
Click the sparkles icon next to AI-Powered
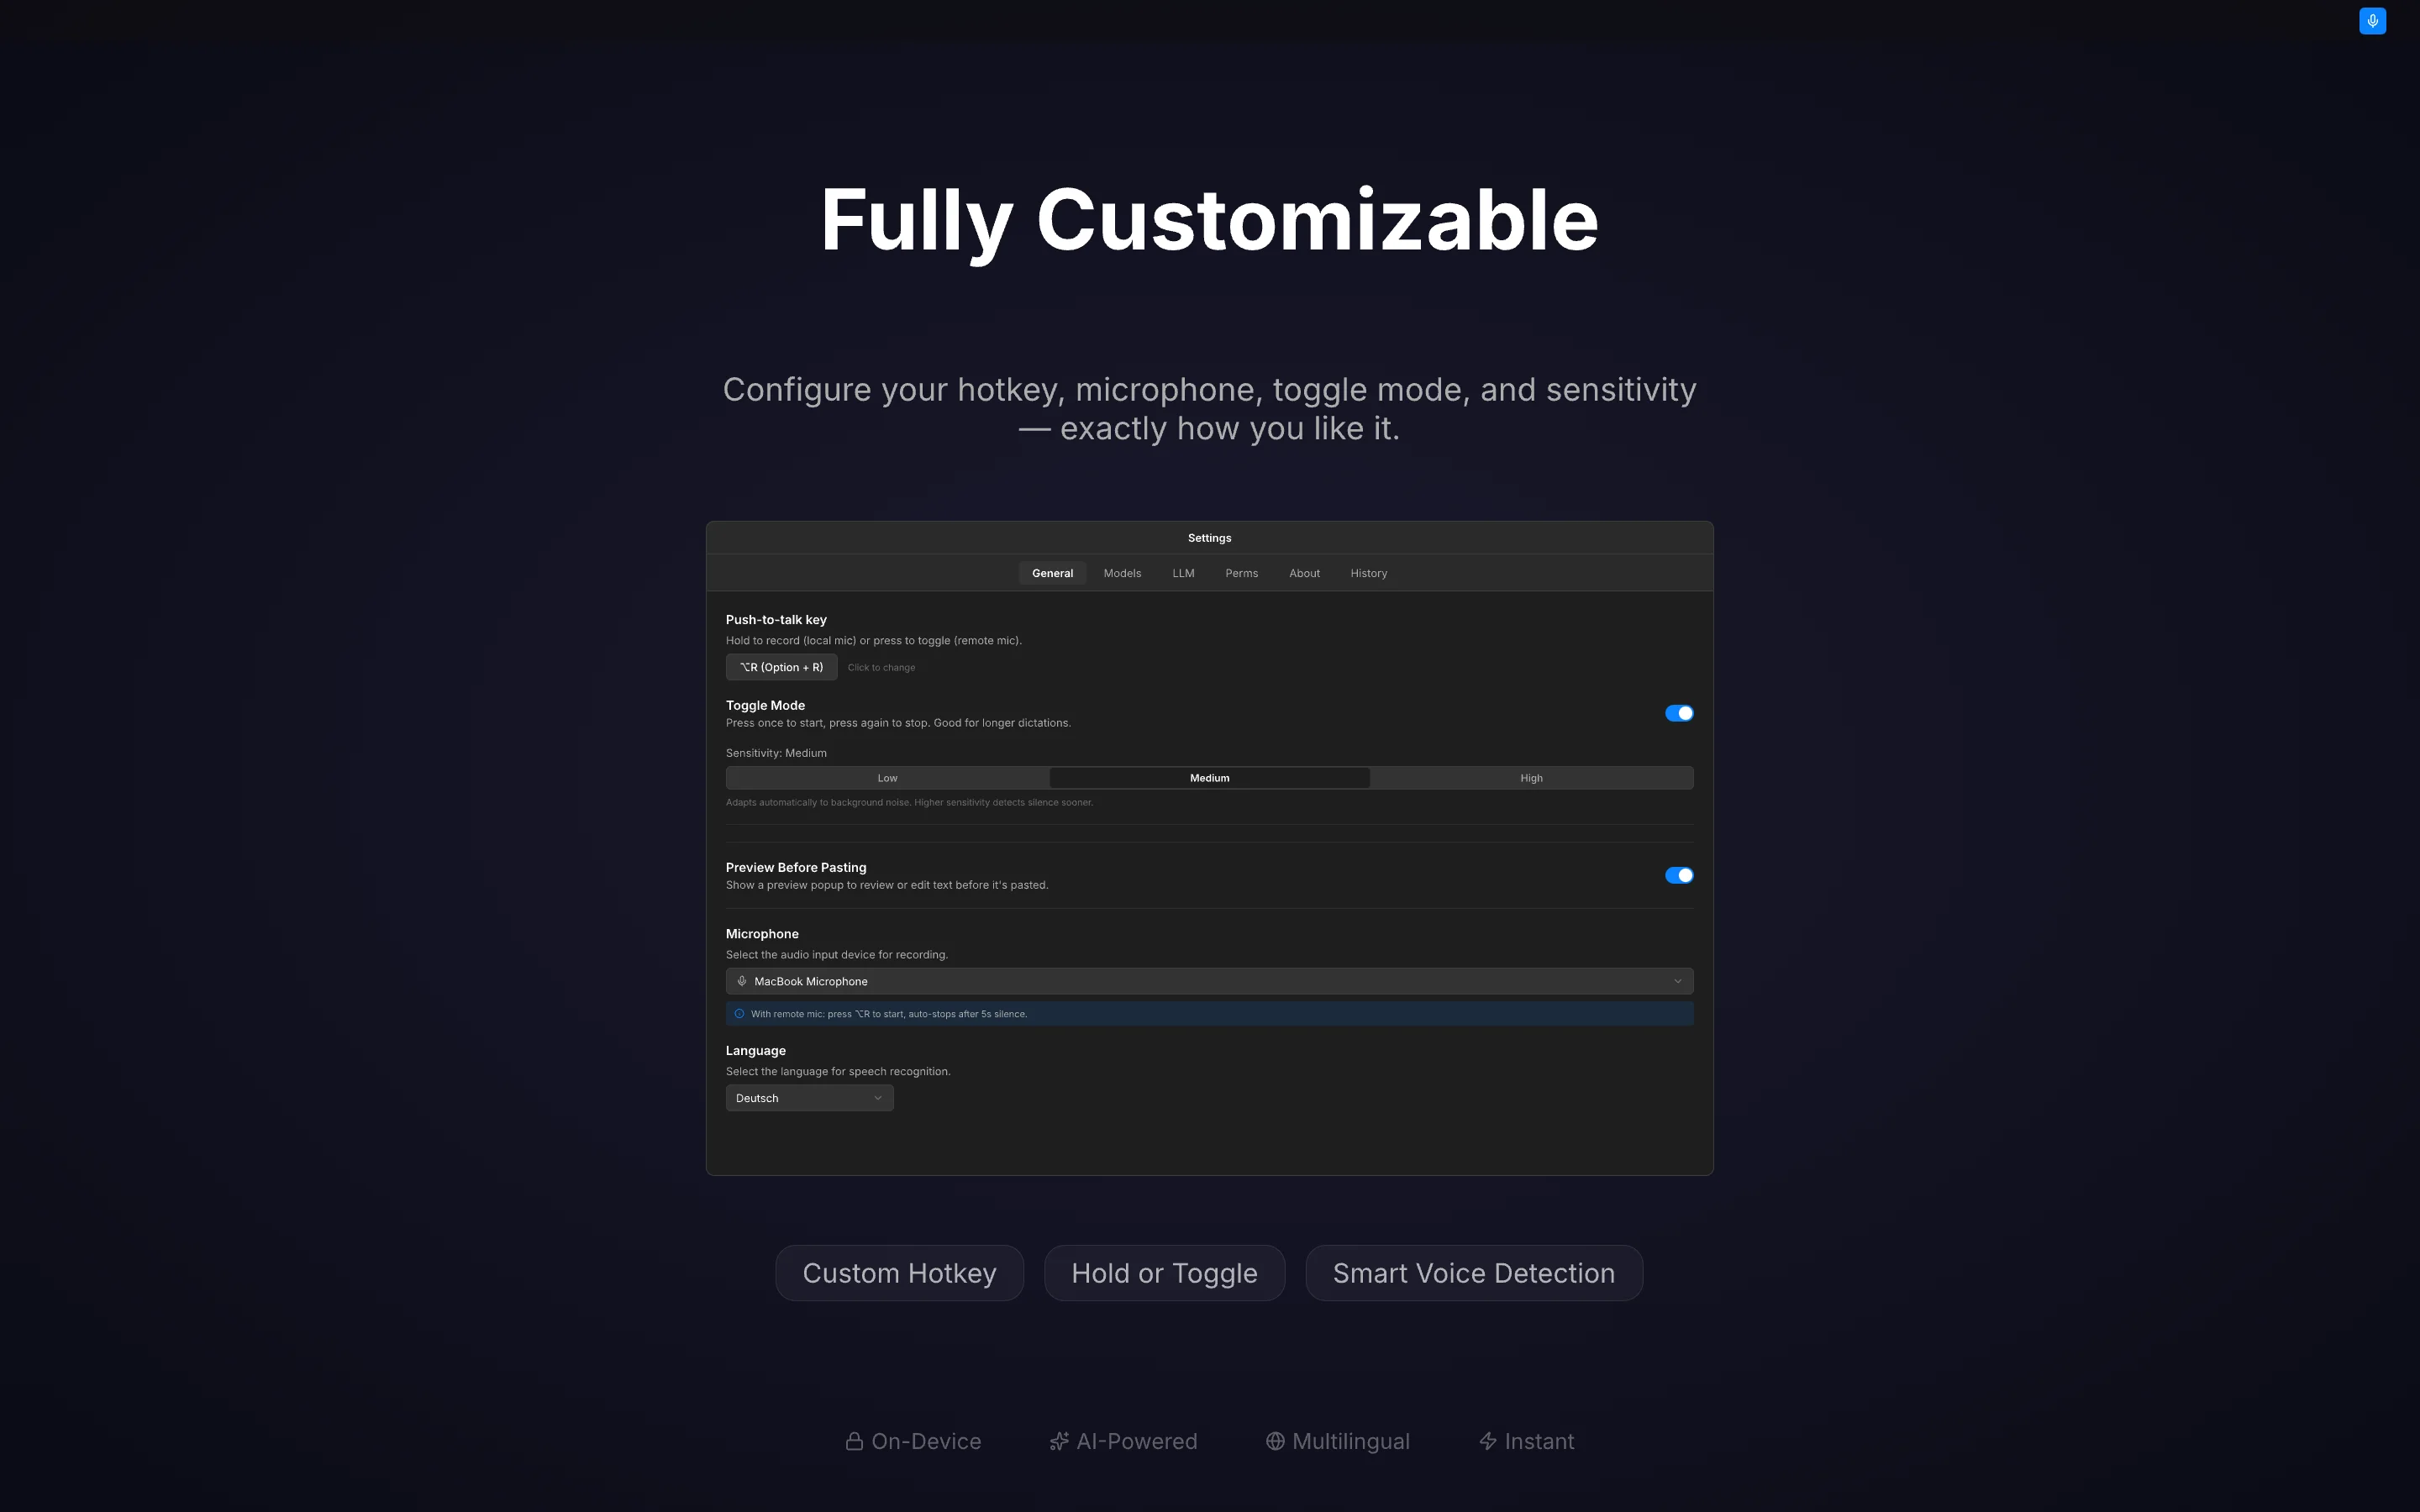pos(1058,1440)
